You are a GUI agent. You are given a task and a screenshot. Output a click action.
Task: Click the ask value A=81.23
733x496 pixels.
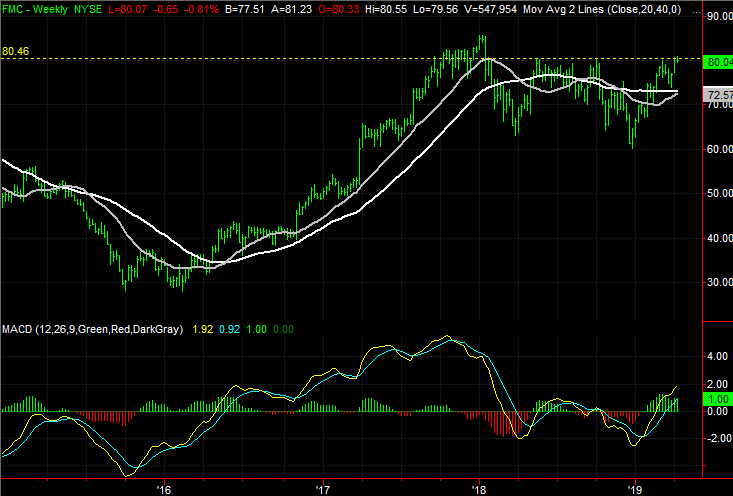tap(291, 9)
